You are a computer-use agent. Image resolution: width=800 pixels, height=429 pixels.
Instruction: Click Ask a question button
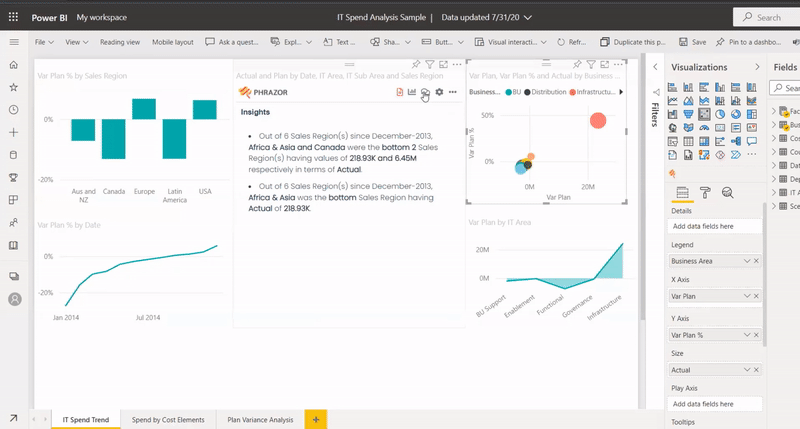[232, 42]
